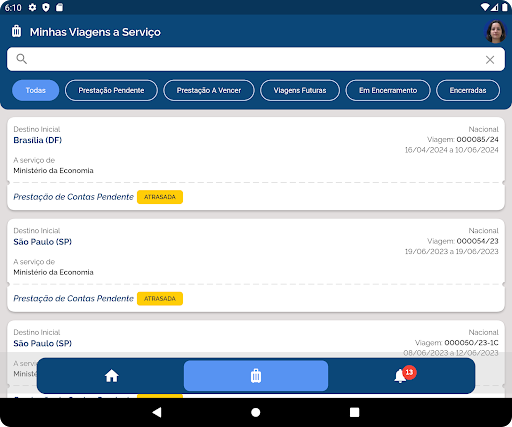Filter by Prestação Pendente
Screen dimensions: 512x427
click(x=111, y=90)
